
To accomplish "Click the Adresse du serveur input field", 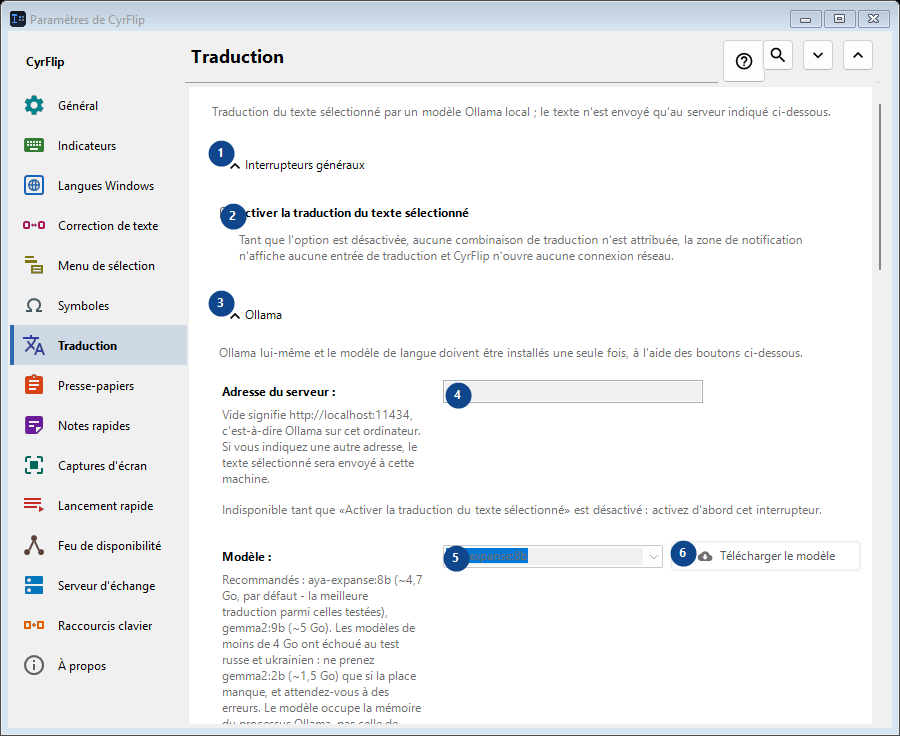I will pyautogui.click(x=573, y=392).
